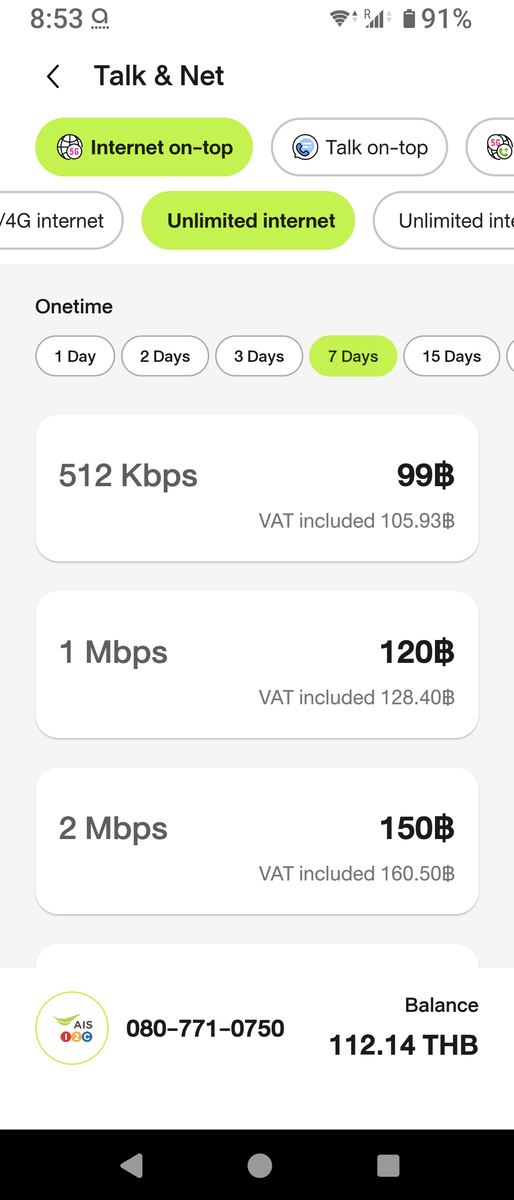The height and width of the screenshot is (1200, 514).
Task: Choose the 15 Days duration chip
Action: [452, 356]
